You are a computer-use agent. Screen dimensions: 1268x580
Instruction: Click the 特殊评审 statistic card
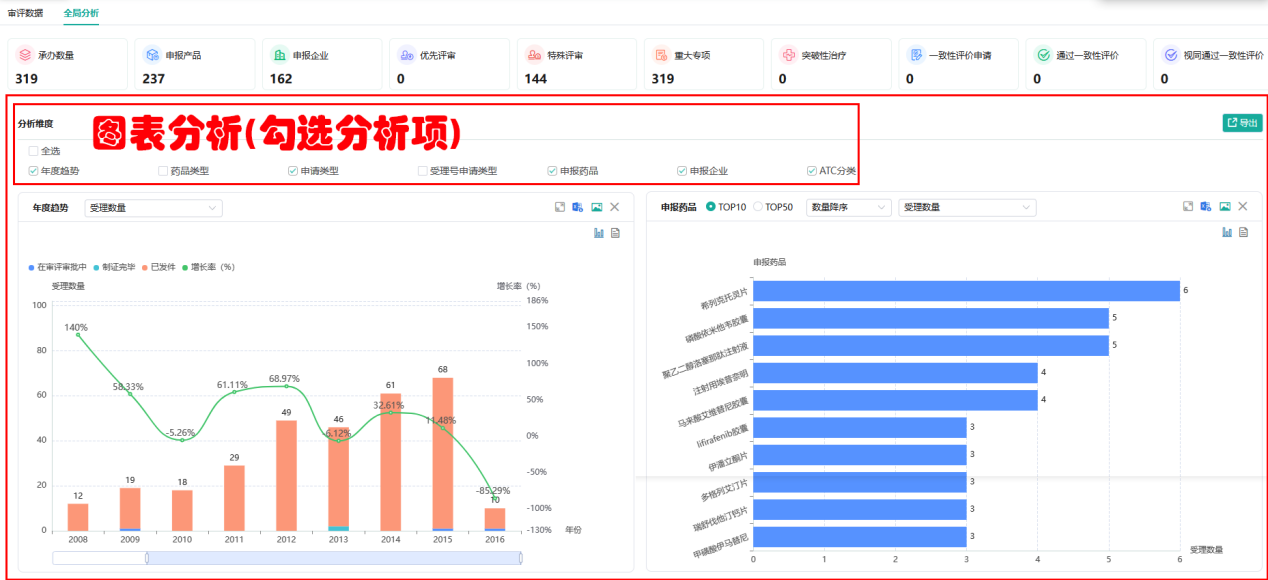click(x=576, y=66)
